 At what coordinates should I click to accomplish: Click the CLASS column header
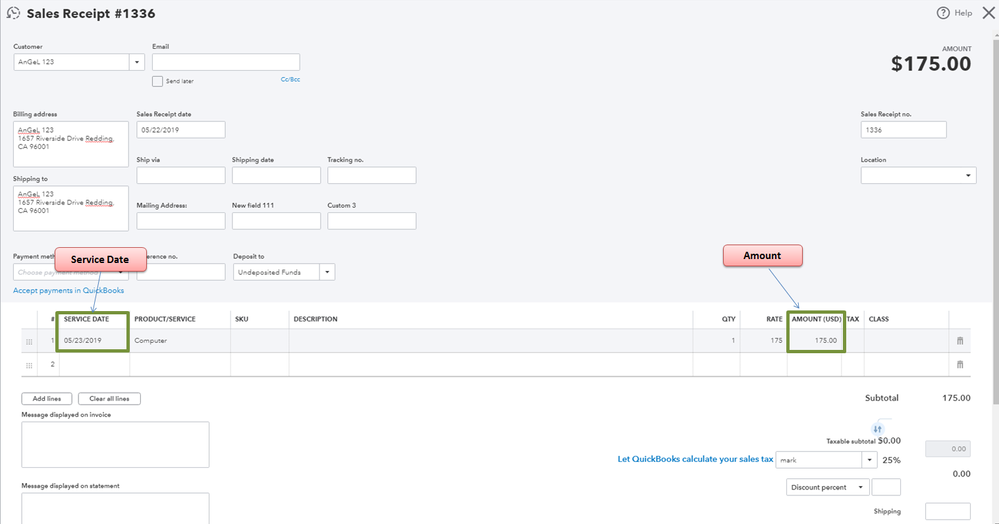click(879, 319)
